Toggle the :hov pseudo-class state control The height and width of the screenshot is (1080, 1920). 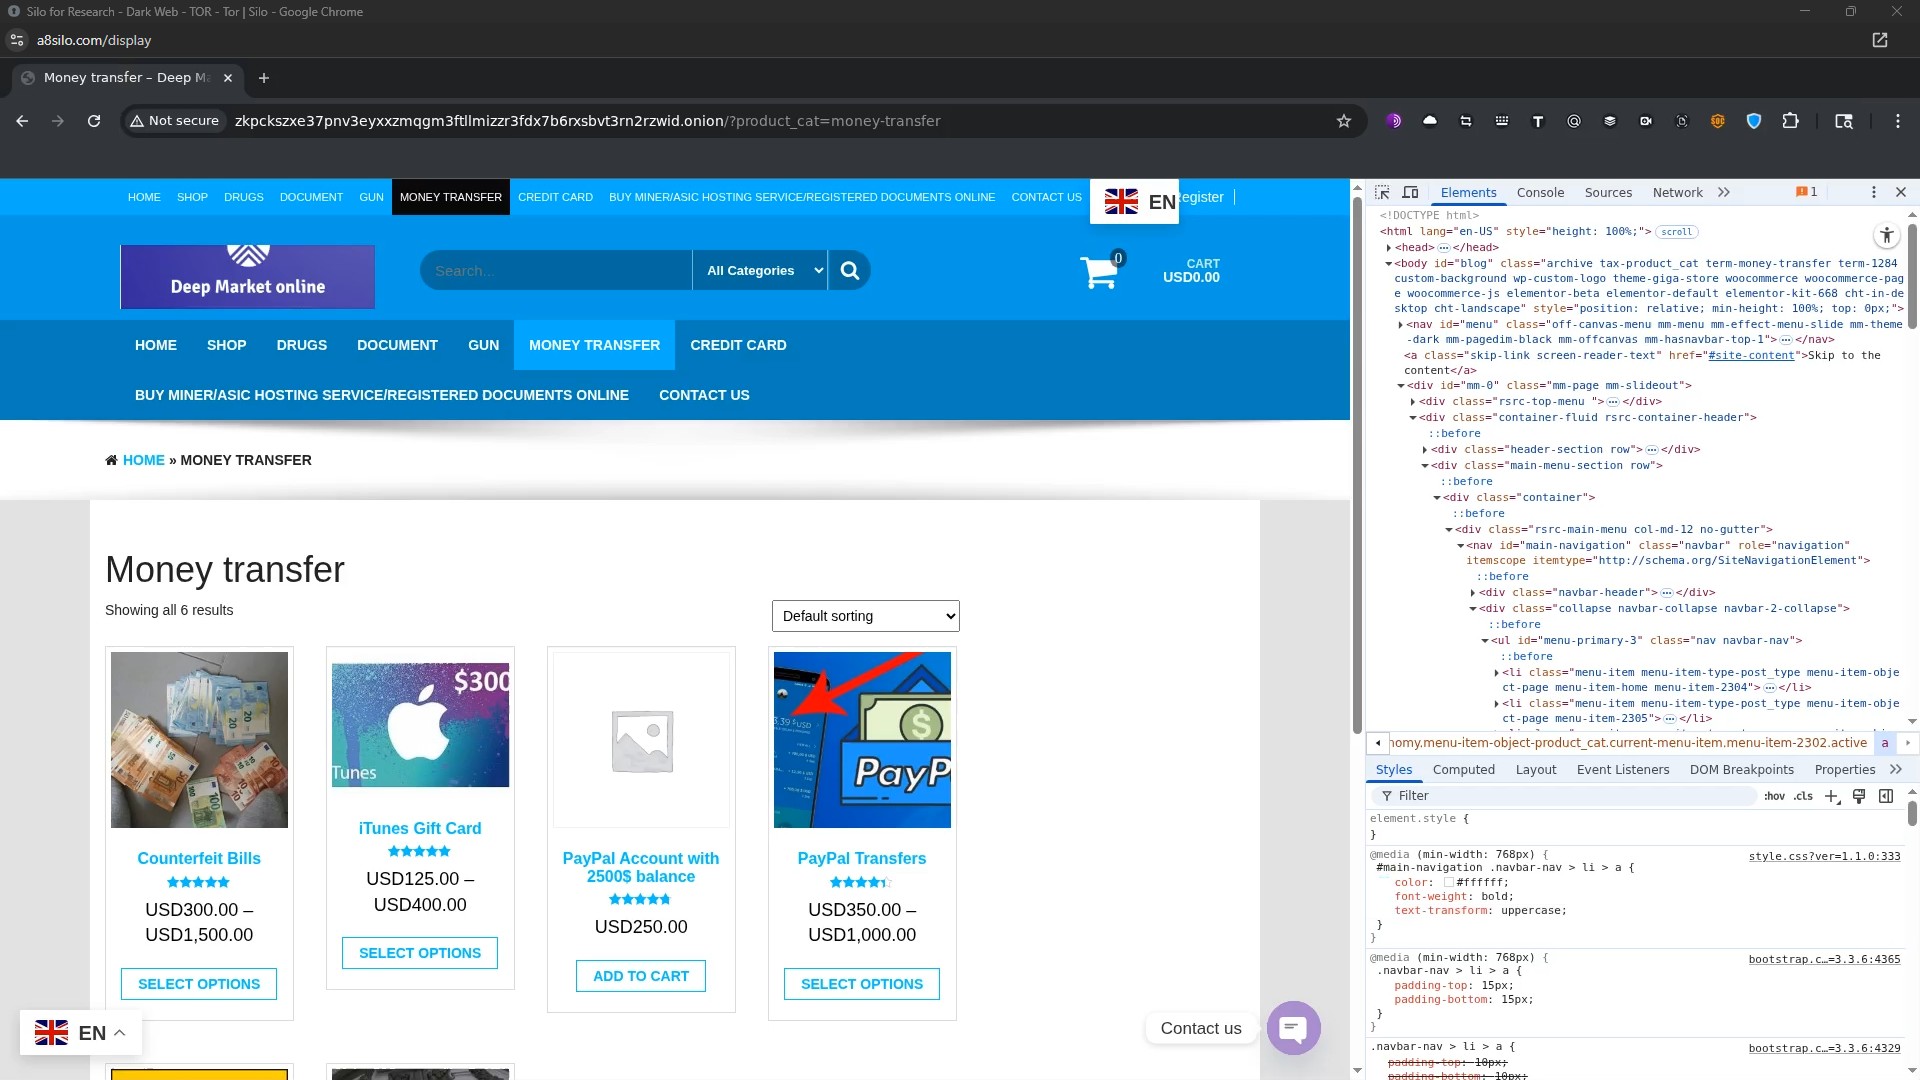click(x=1774, y=796)
